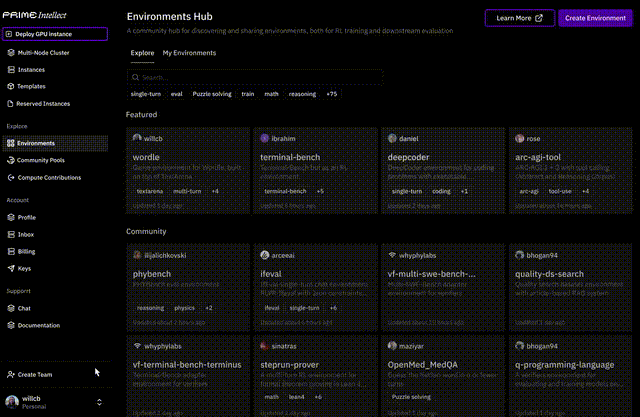
Task: Select the Explore tab
Action: pos(142,52)
